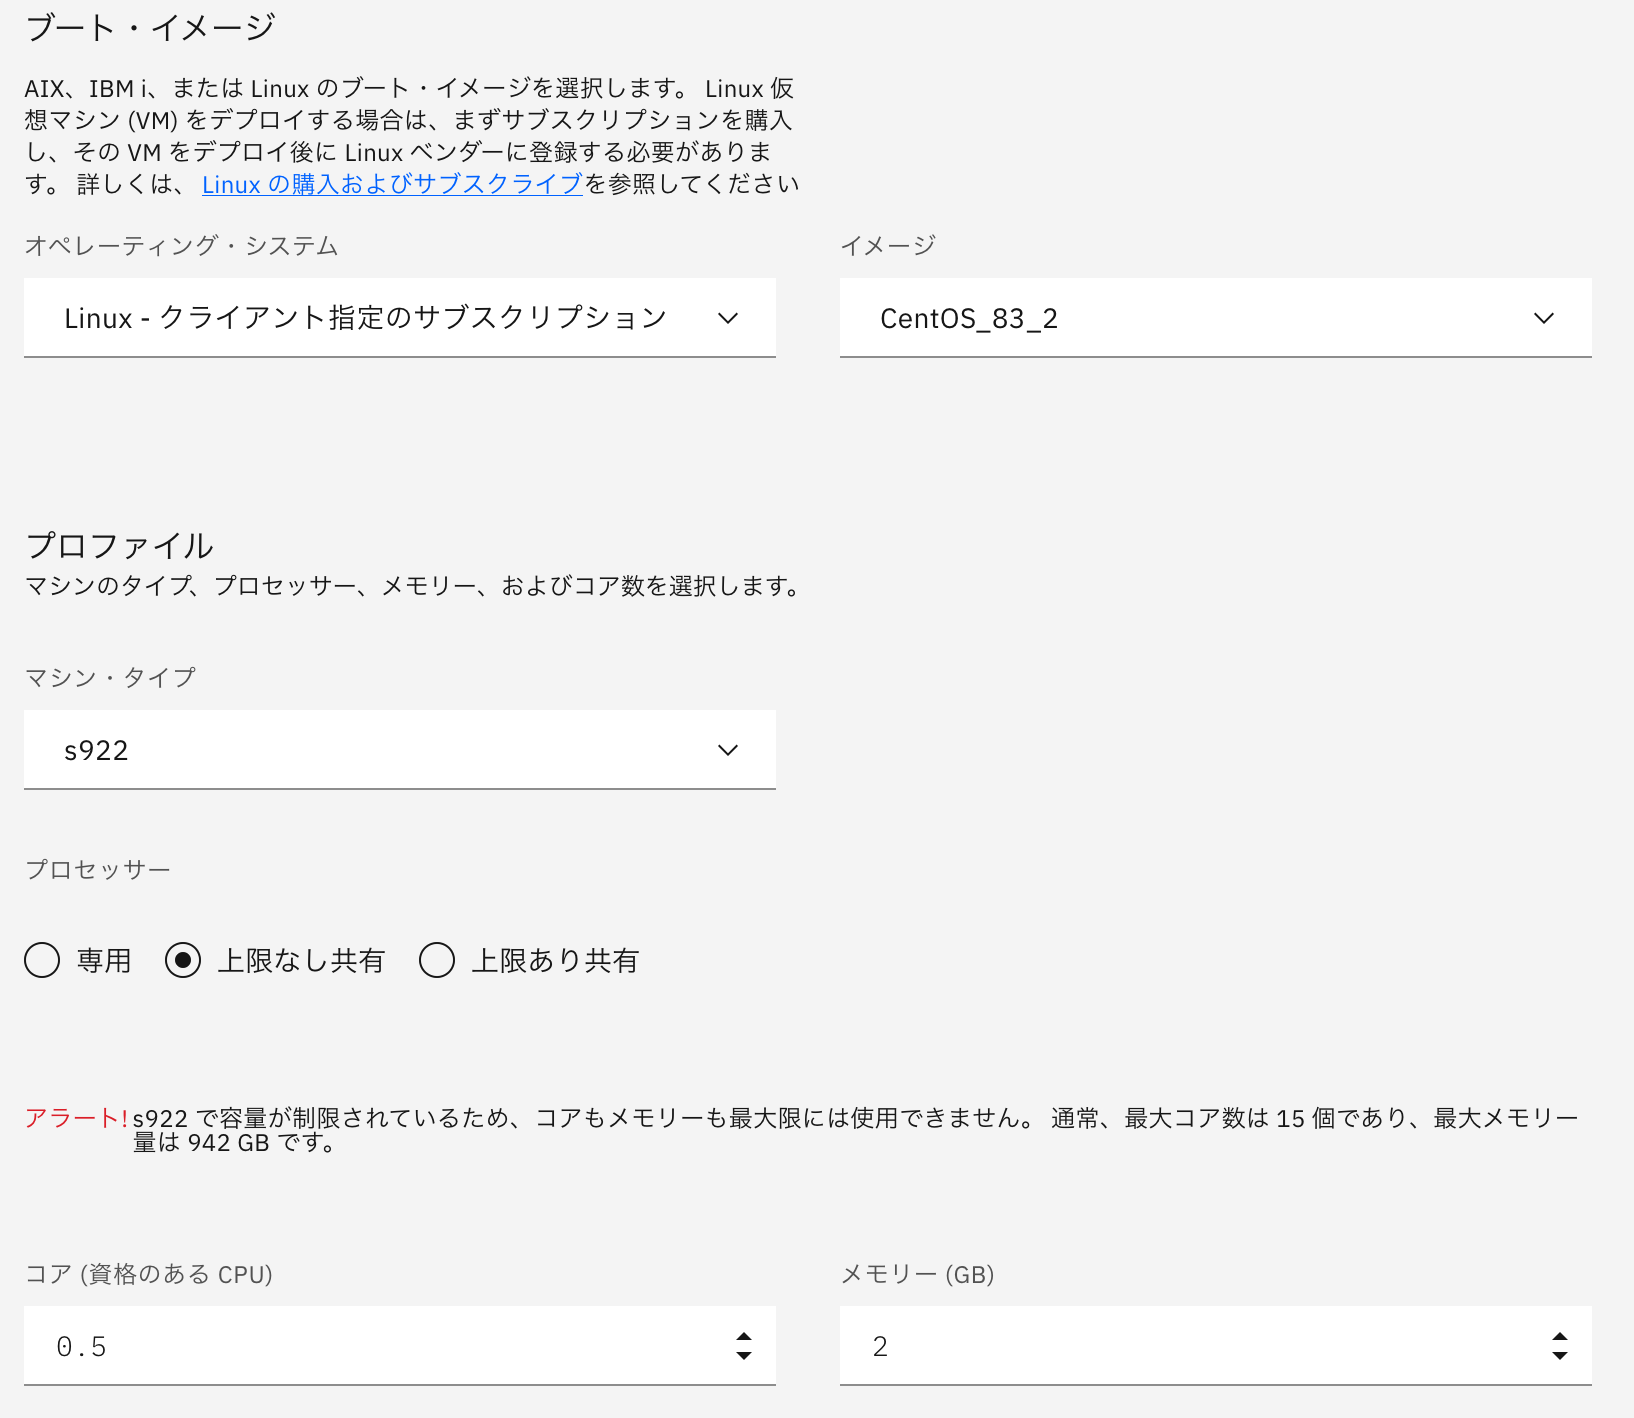Click the operating system dropdown chevron icon
This screenshot has width=1634, height=1418.
pyautogui.click(x=729, y=318)
